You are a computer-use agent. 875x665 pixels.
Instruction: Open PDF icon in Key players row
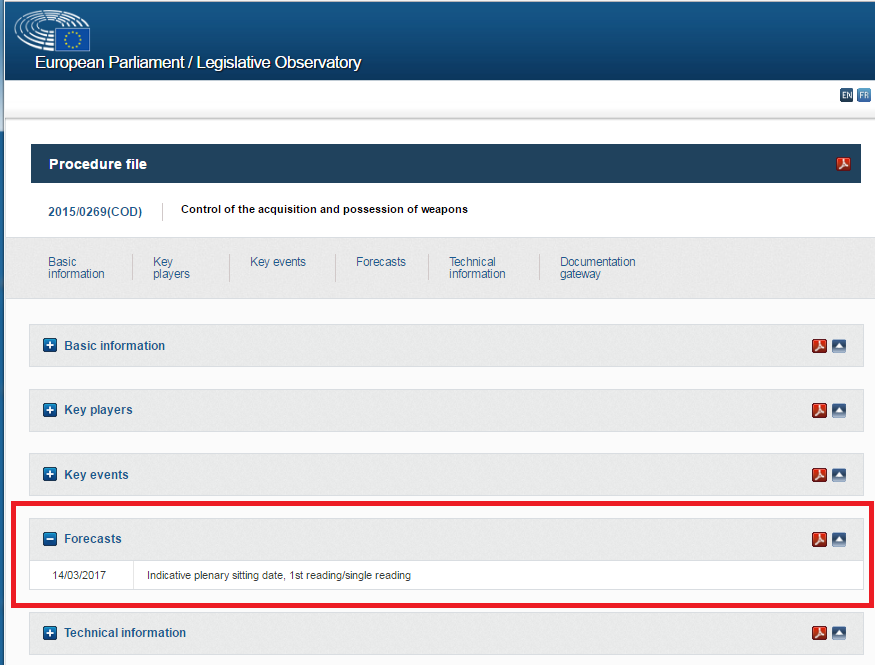point(819,410)
